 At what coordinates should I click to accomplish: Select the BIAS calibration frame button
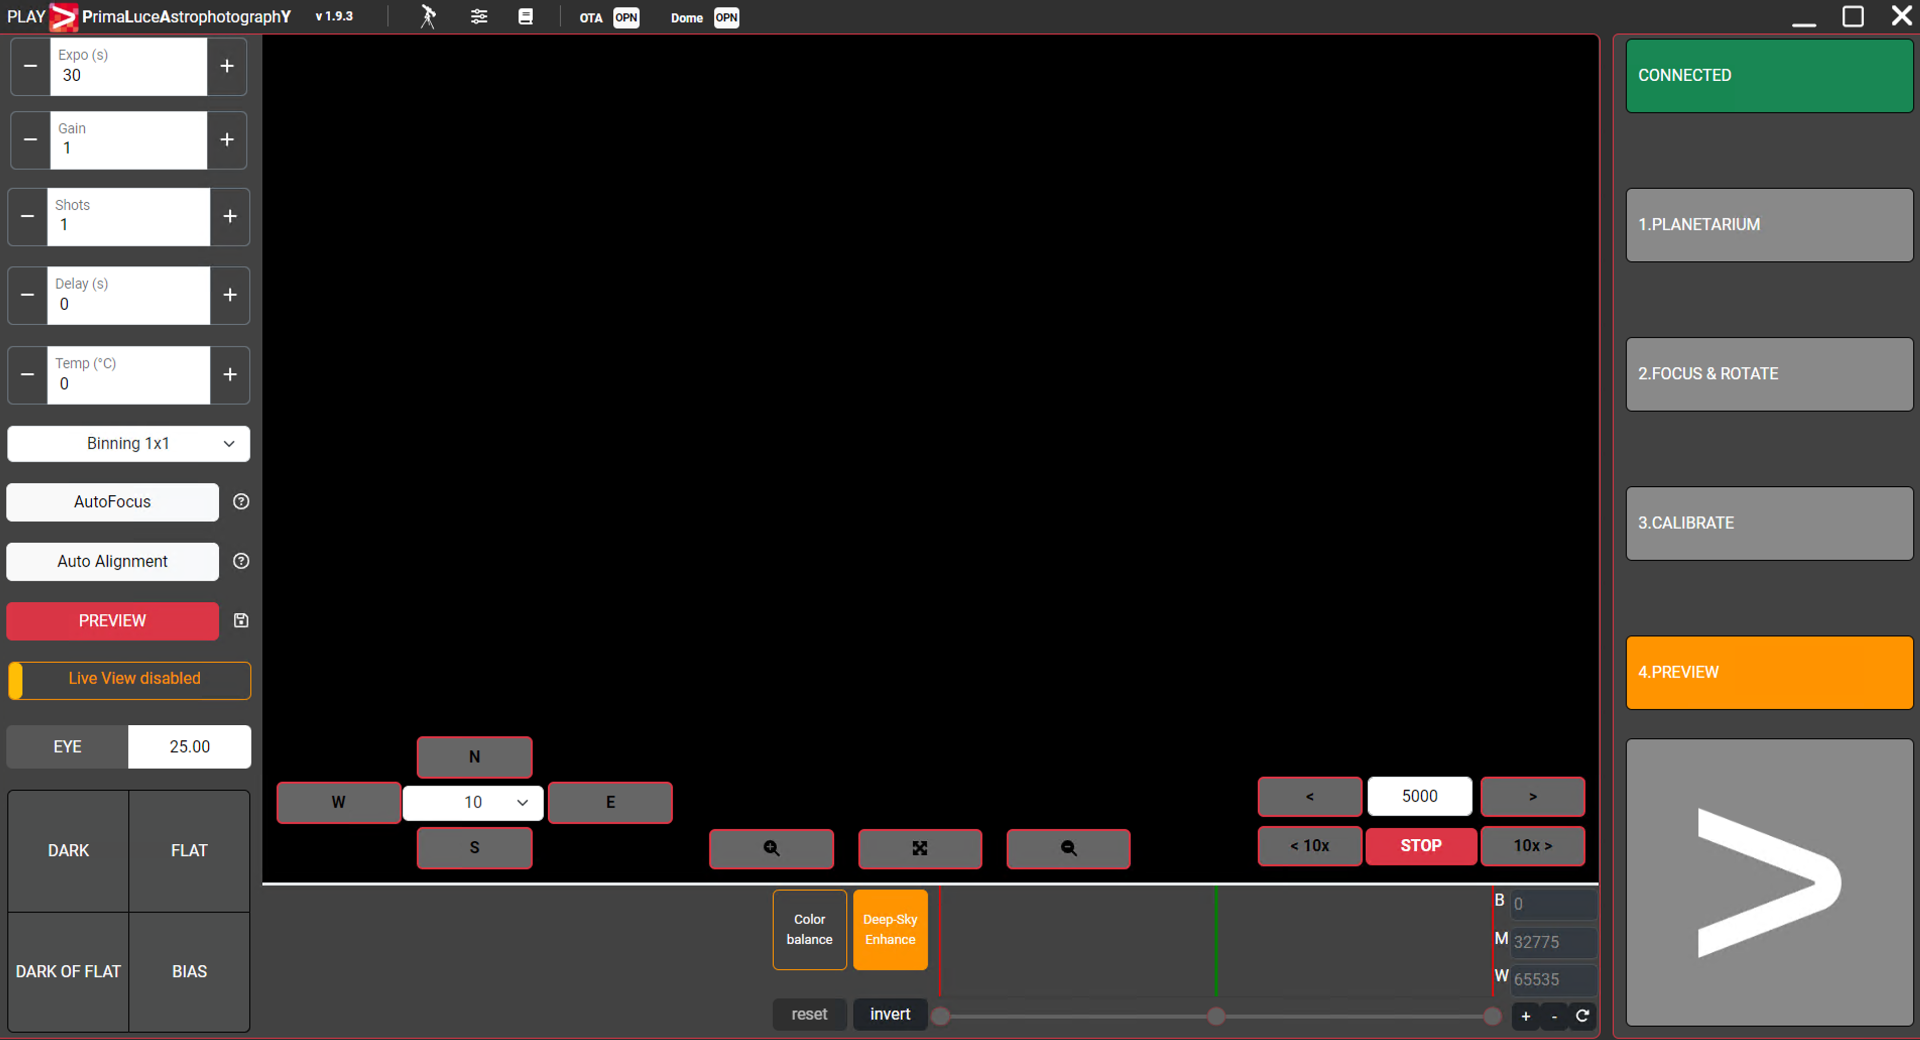(189, 972)
